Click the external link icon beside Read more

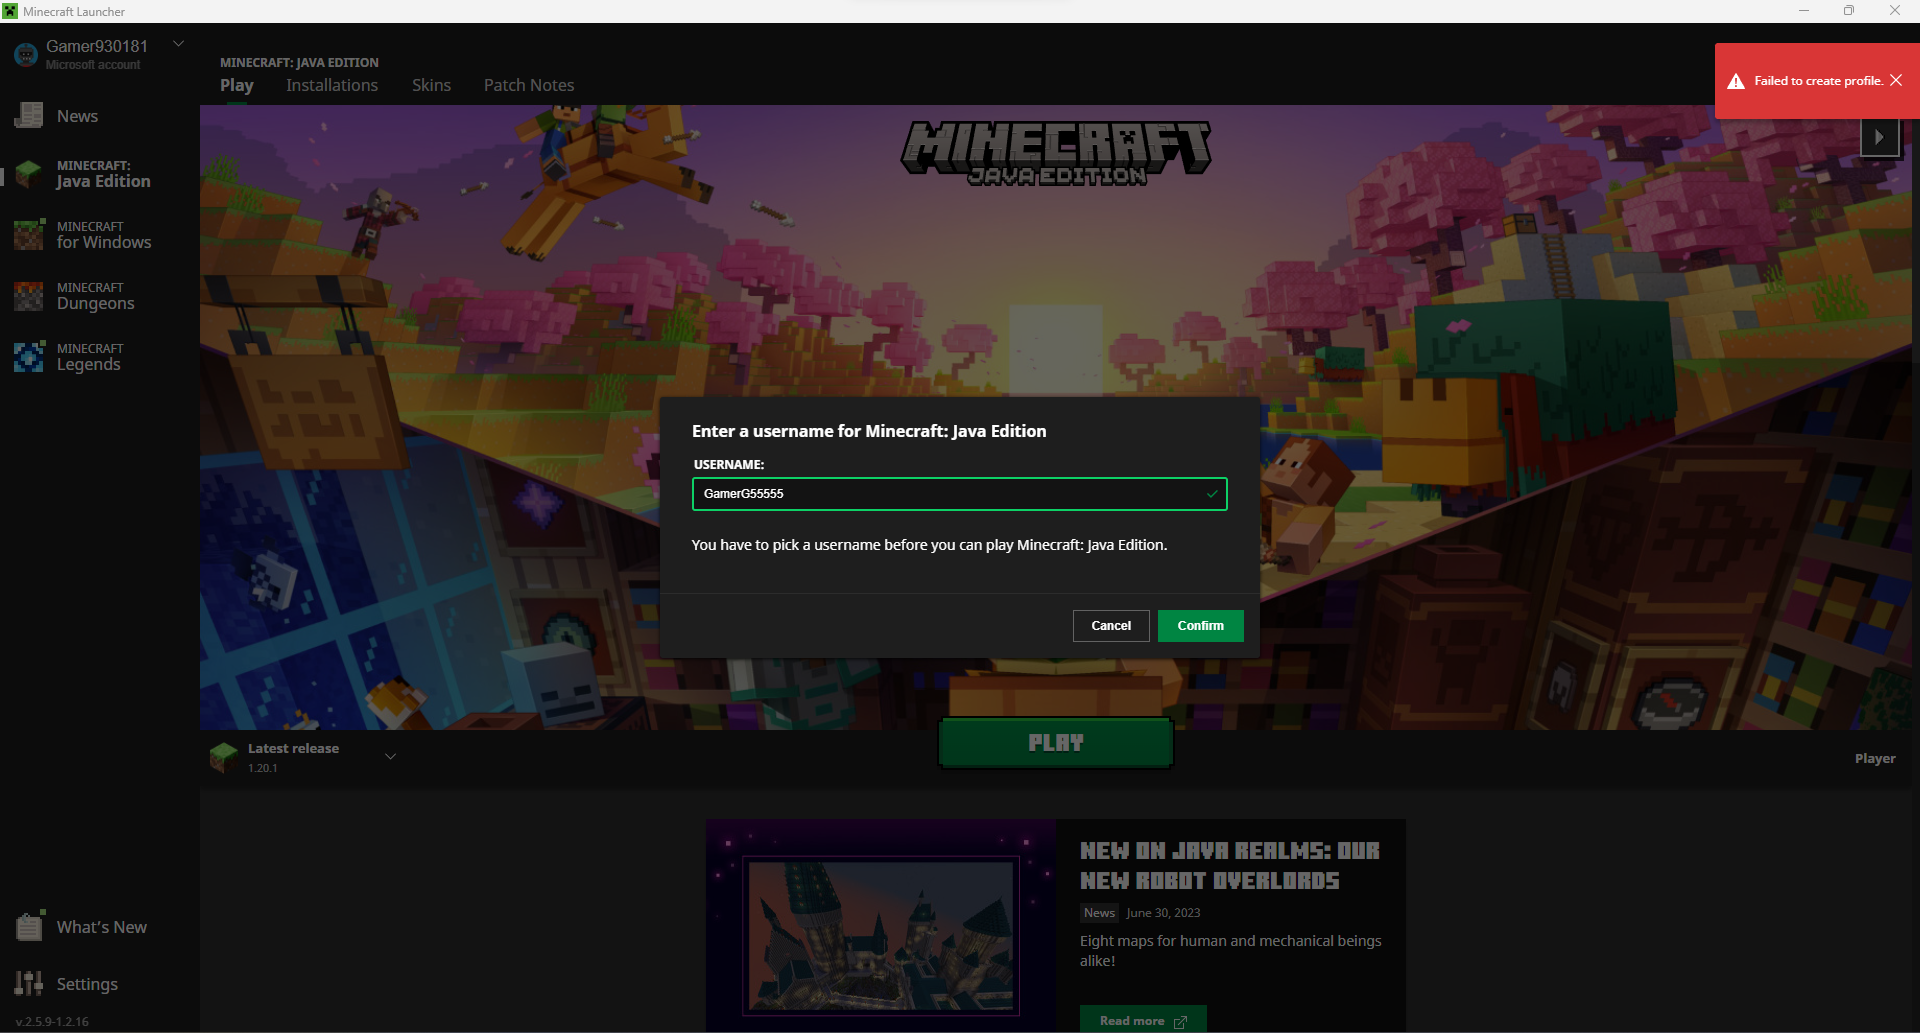[x=1180, y=1021]
